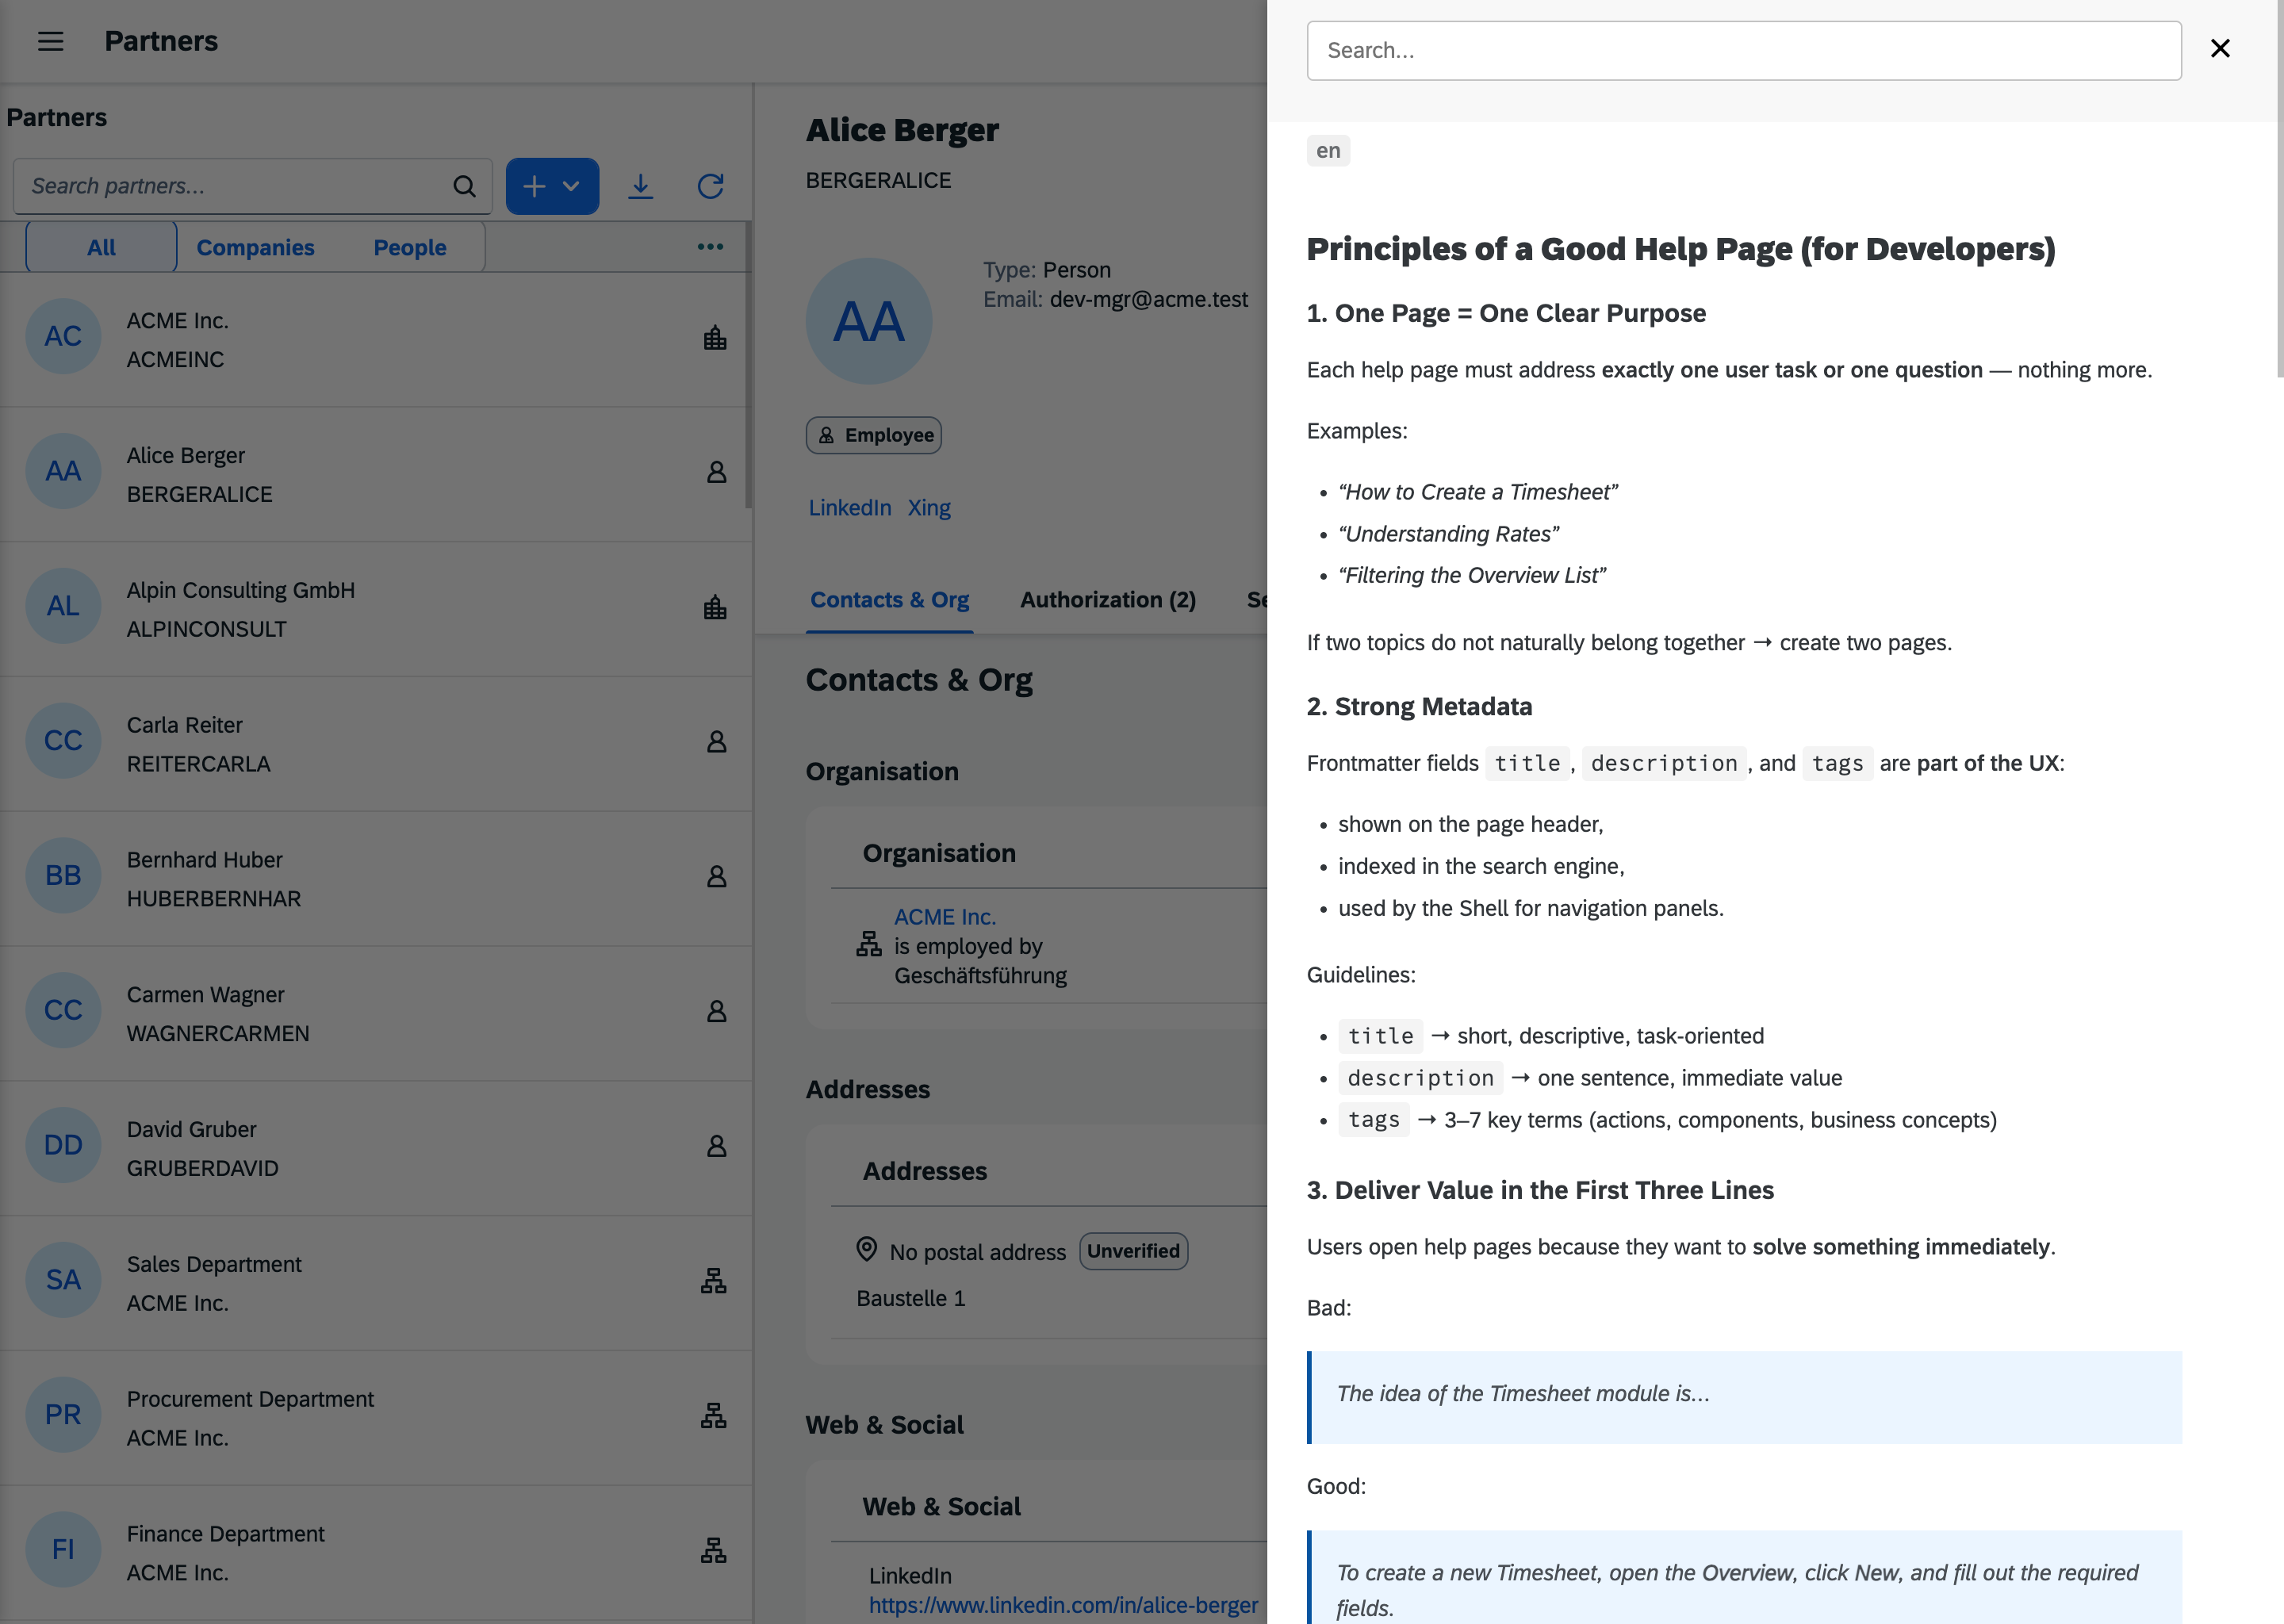The width and height of the screenshot is (2284, 1624).
Task: Open Alice Berger's Xing link
Action: click(x=929, y=508)
